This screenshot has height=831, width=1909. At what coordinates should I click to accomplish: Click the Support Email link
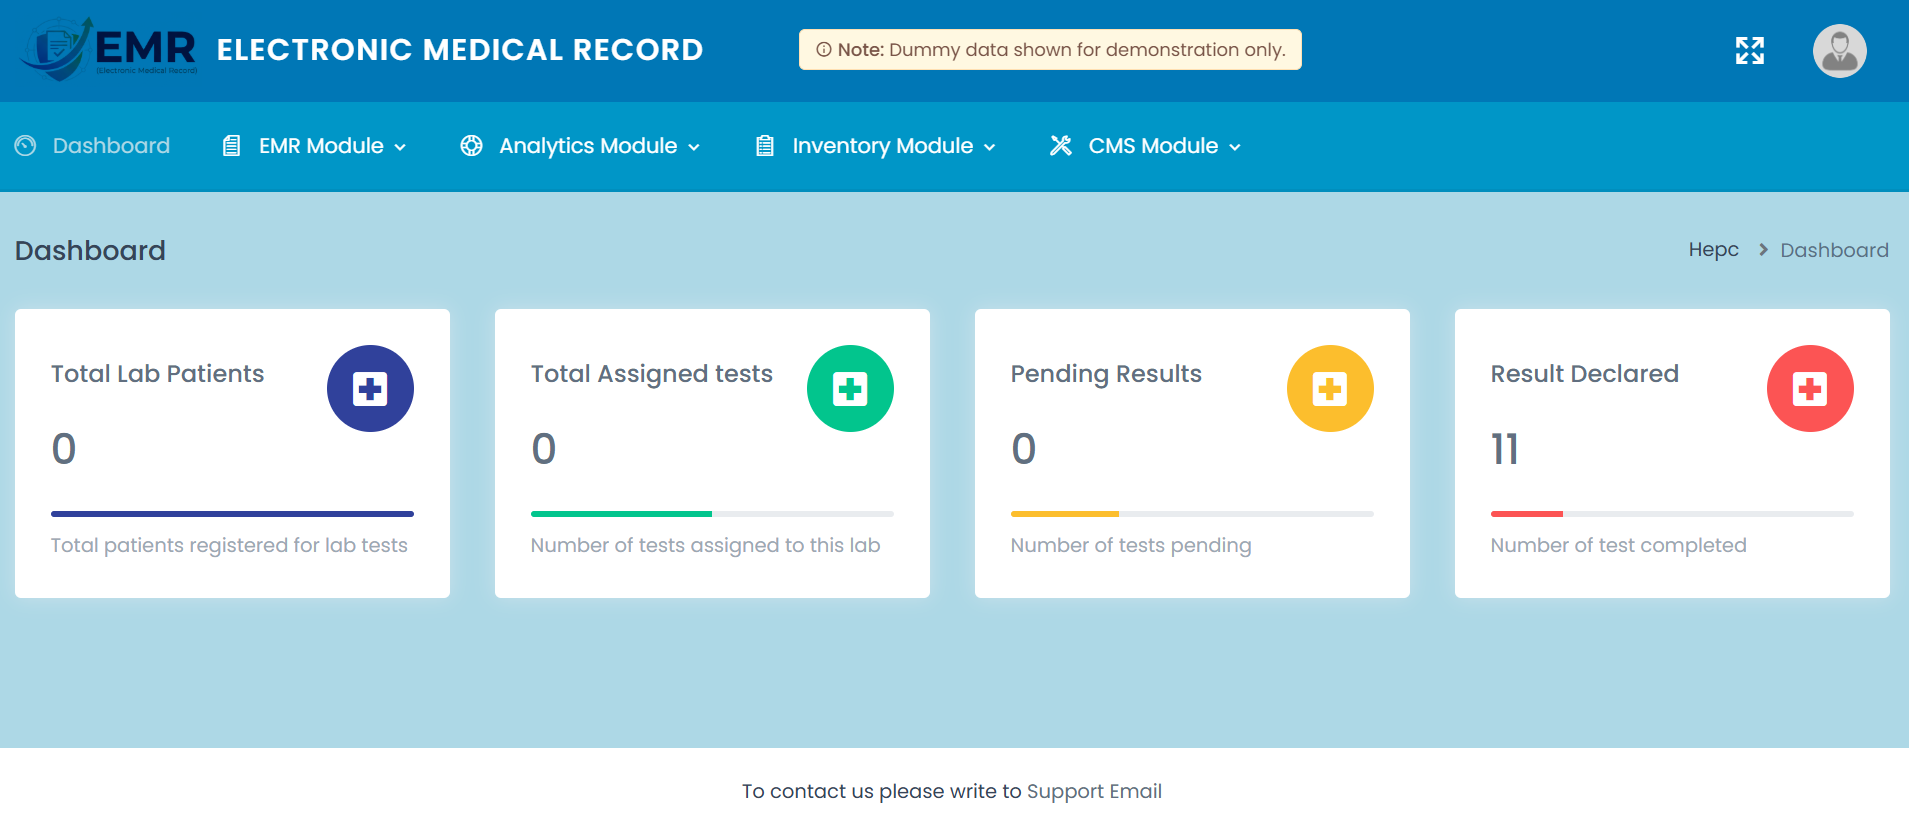pyautogui.click(x=1094, y=791)
